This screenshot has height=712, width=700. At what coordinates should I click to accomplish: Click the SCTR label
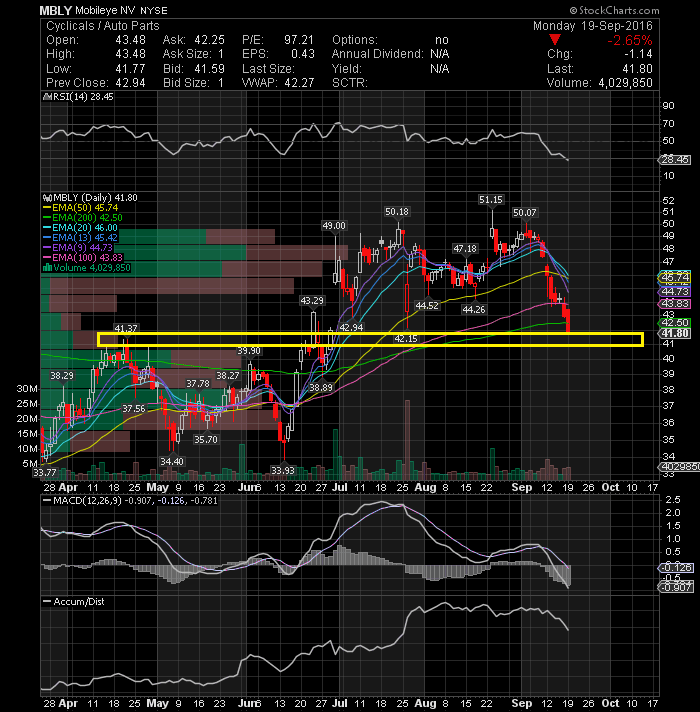point(350,83)
